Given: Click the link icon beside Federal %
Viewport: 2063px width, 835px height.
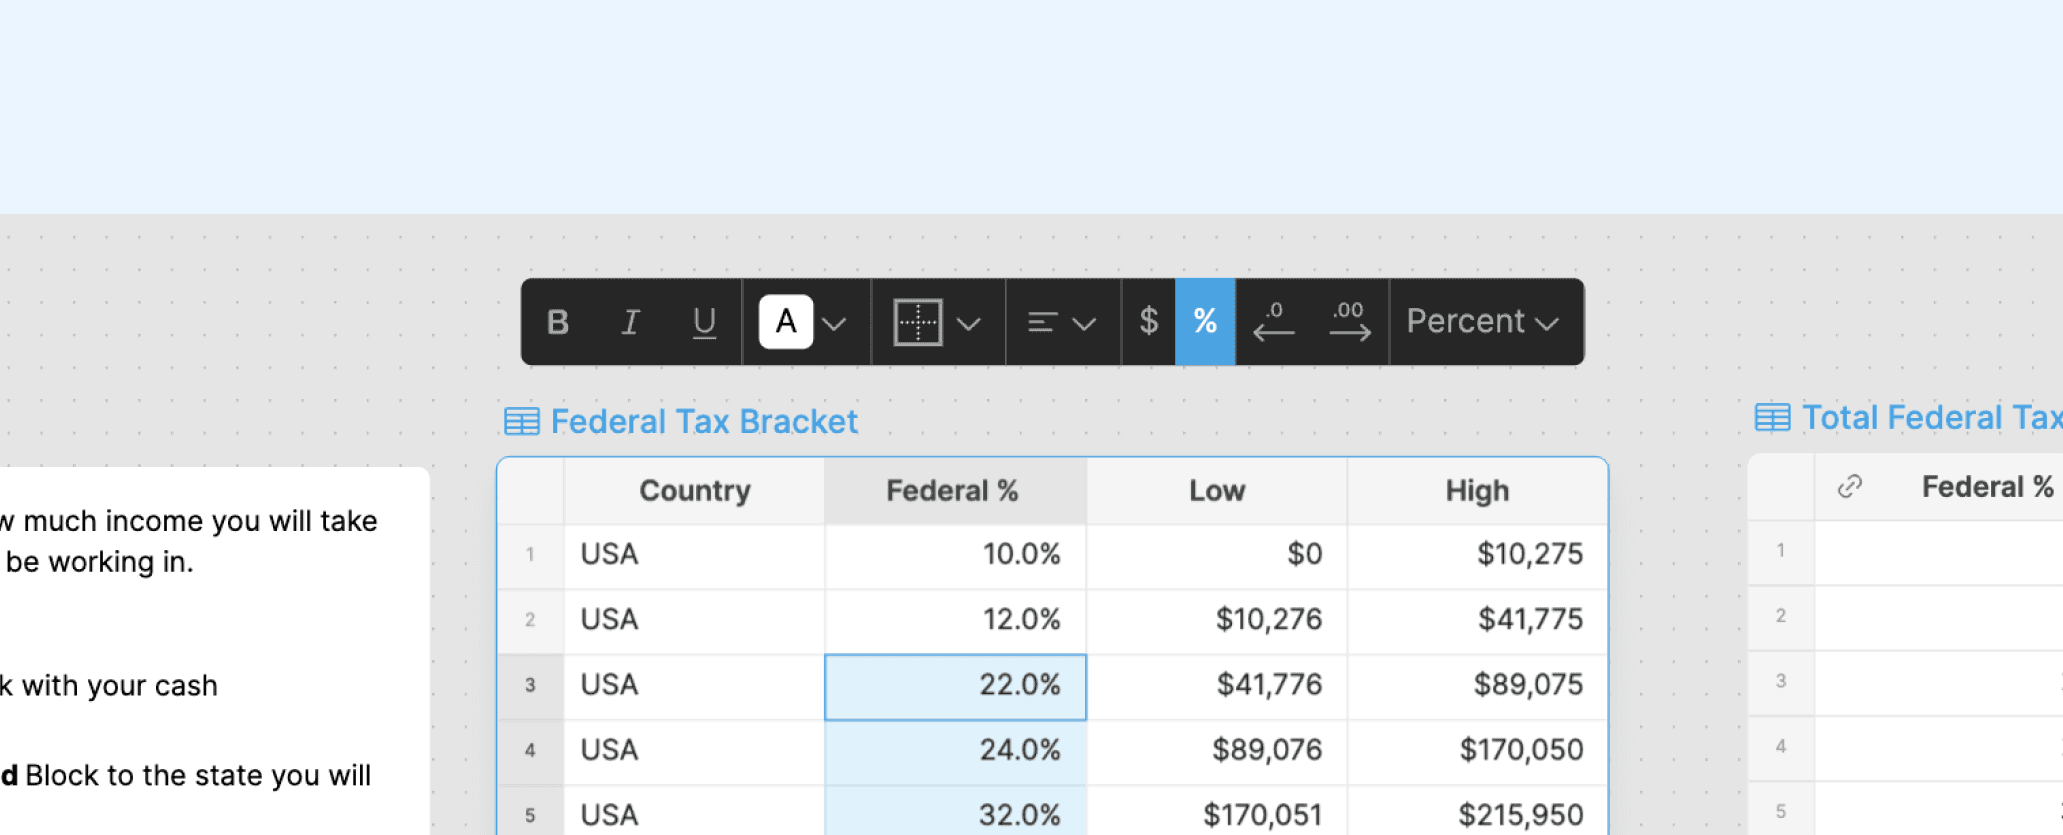Looking at the screenshot, I should [1850, 487].
